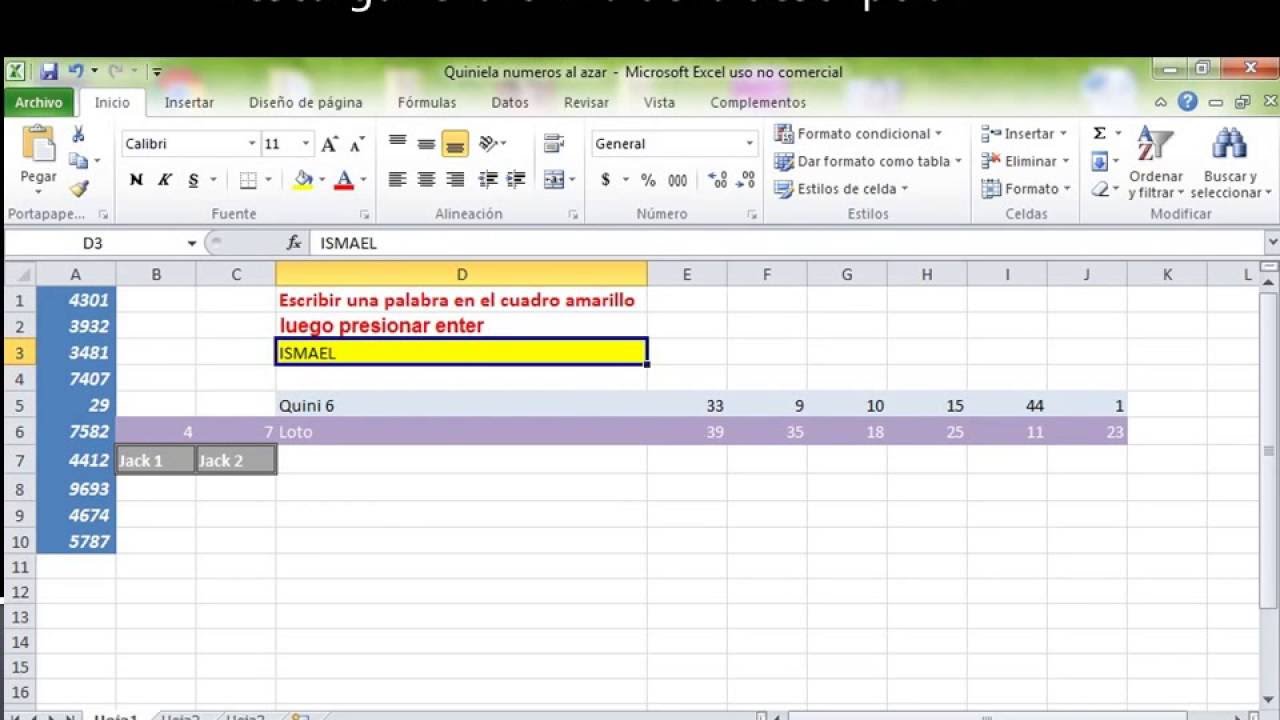Toggle the highlighted bottom vertical alignment
Image resolution: width=1280 pixels, height=720 pixels.
click(455, 144)
